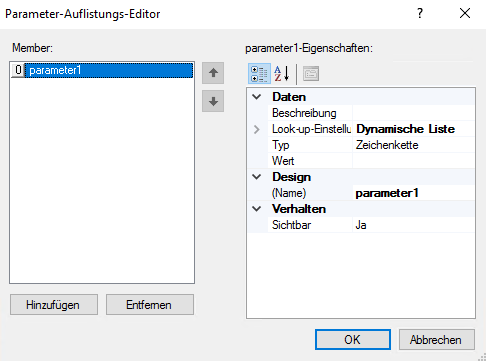Move parameter1 down with arrow button

coord(213,101)
